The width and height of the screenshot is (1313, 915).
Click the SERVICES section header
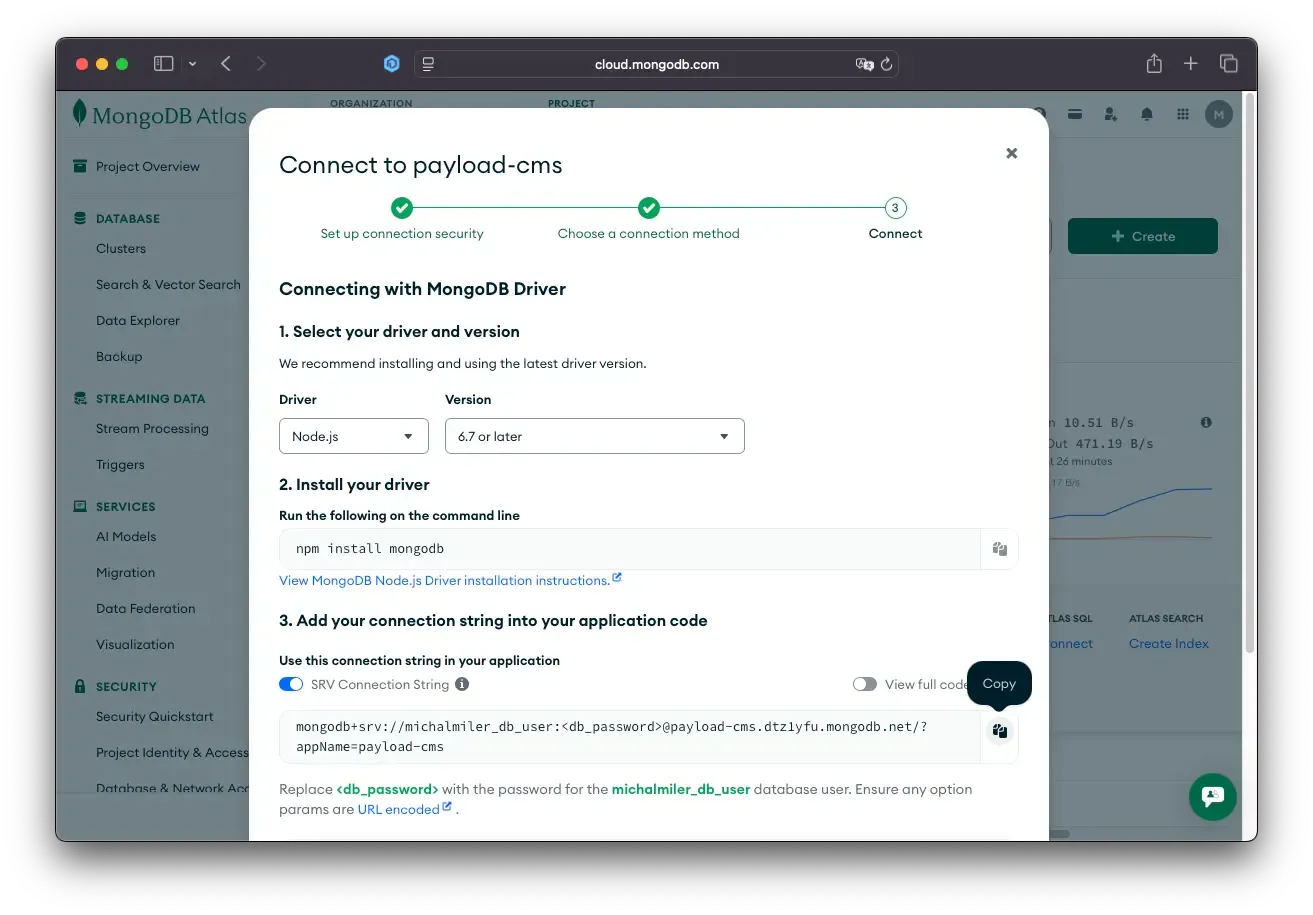(126, 506)
